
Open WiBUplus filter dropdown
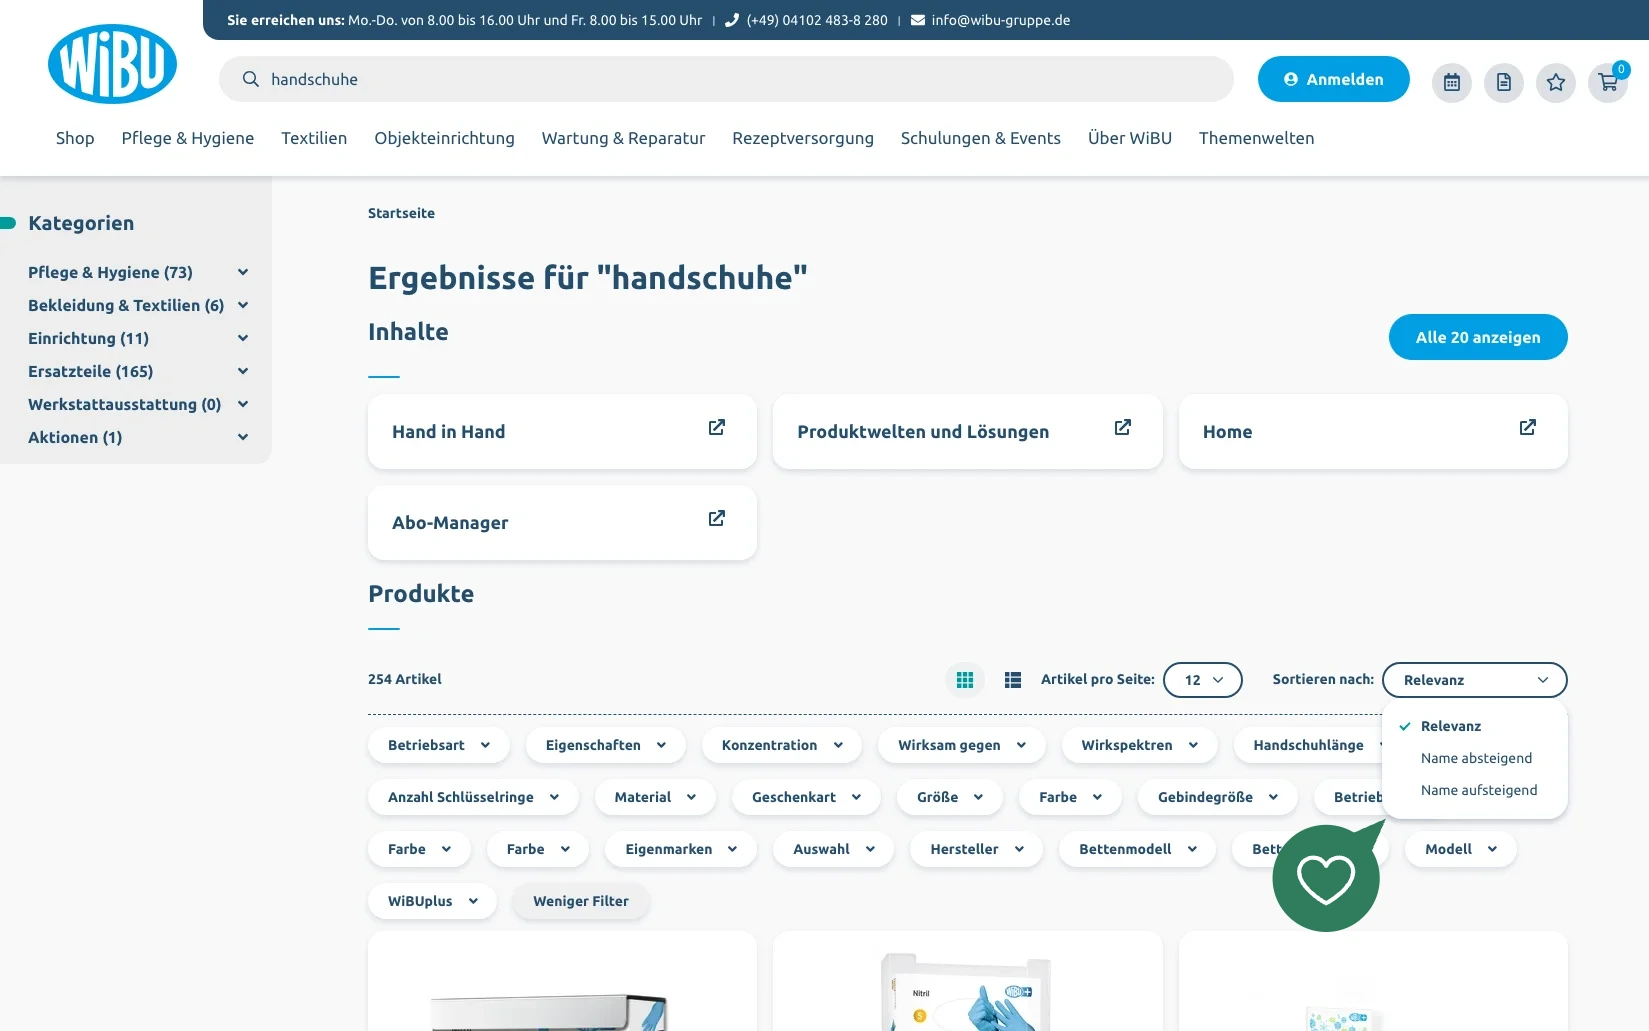[x=433, y=901]
